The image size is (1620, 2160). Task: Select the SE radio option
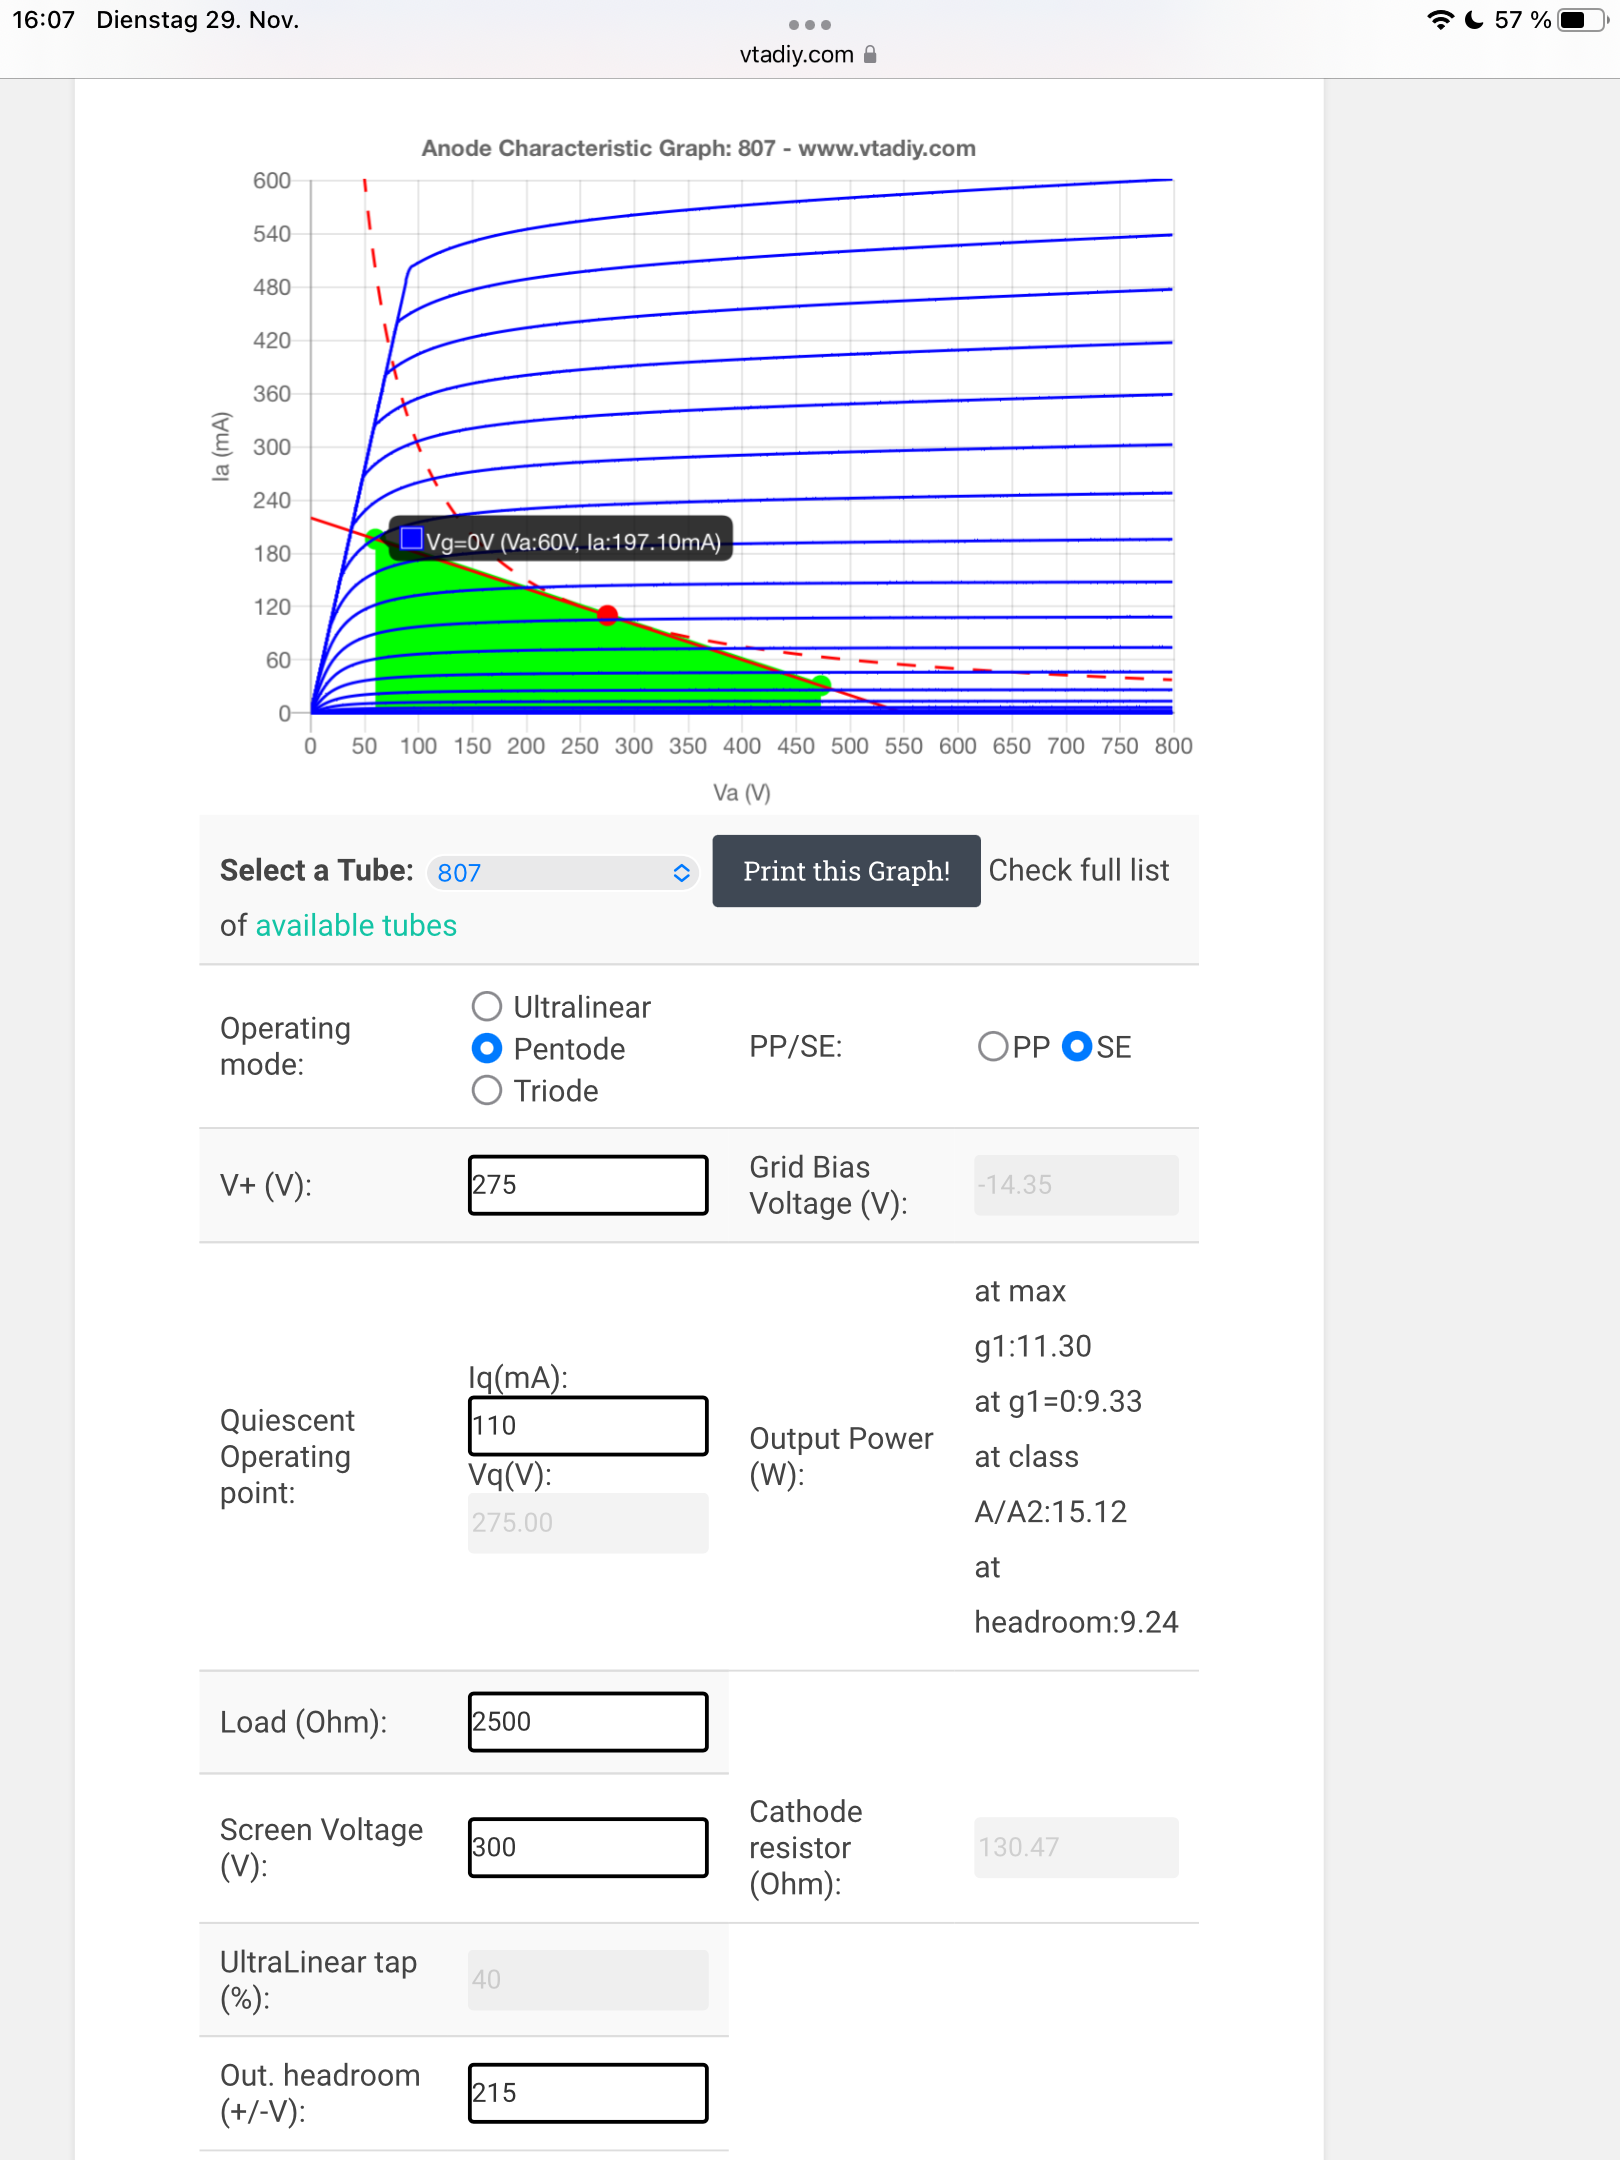click(1077, 1047)
